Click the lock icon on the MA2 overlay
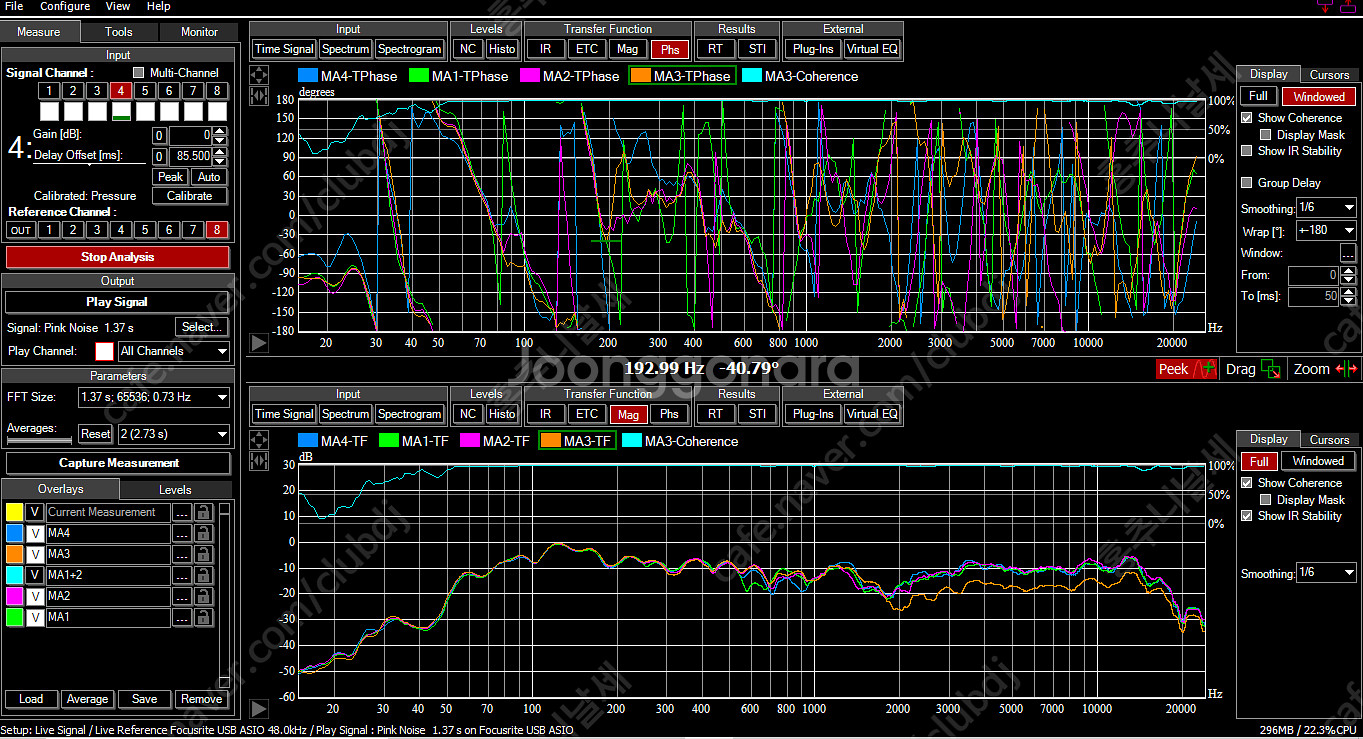Image resolution: width=1363 pixels, height=739 pixels. (203, 596)
